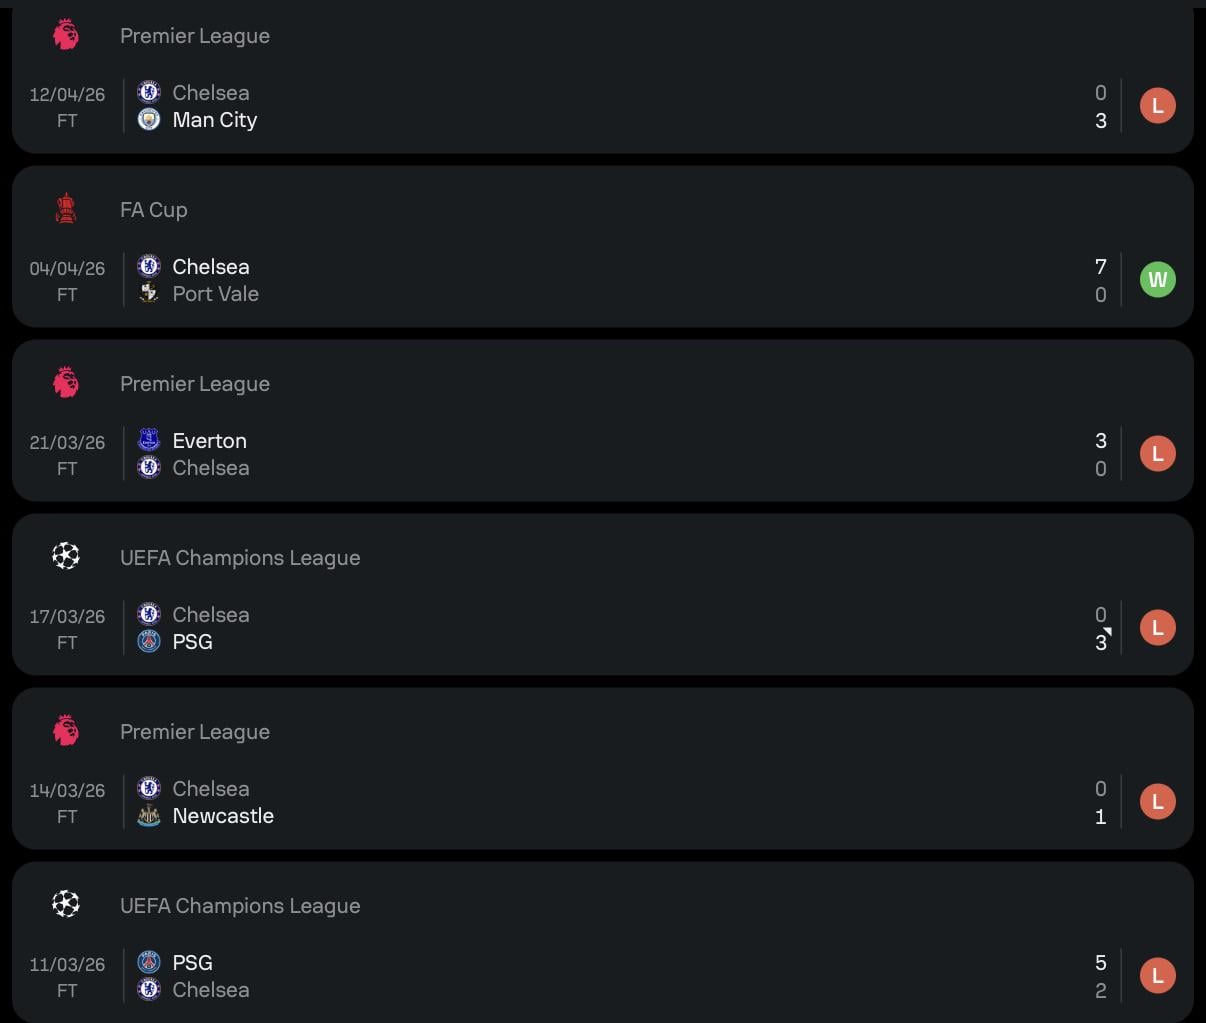Click the Everton club crest

pos(149,441)
